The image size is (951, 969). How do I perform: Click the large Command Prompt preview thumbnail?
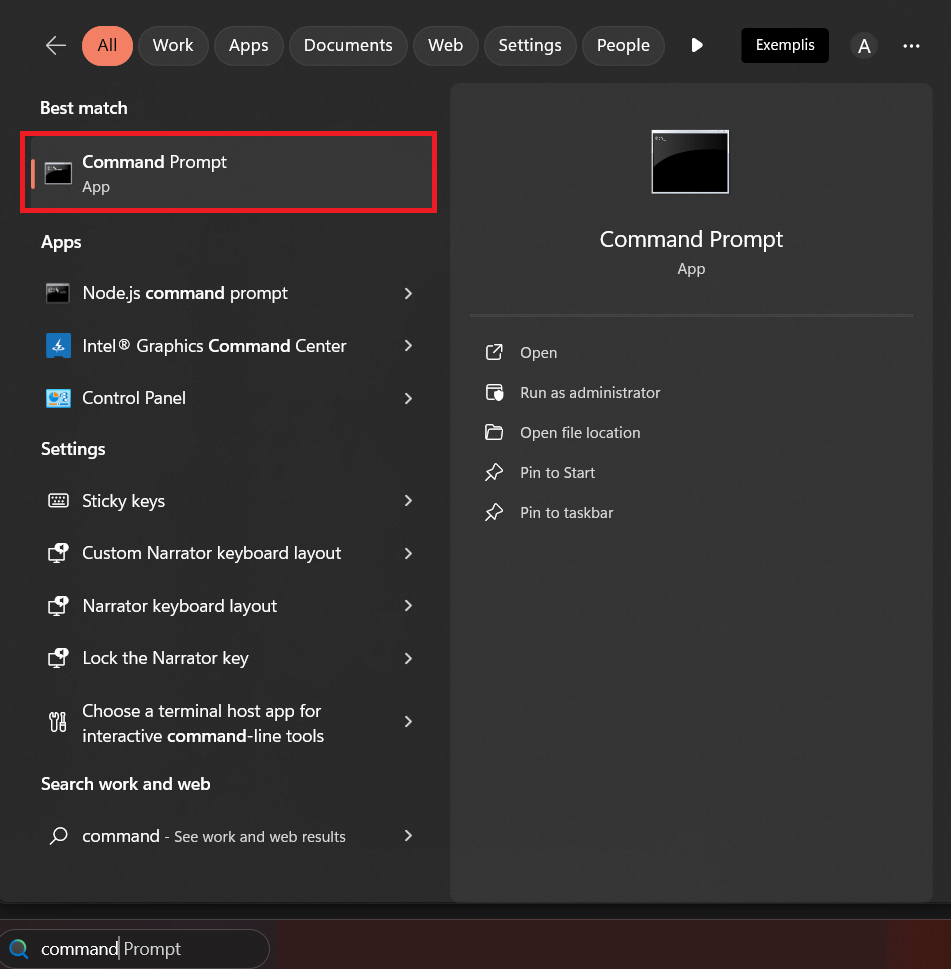coord(690,162)
